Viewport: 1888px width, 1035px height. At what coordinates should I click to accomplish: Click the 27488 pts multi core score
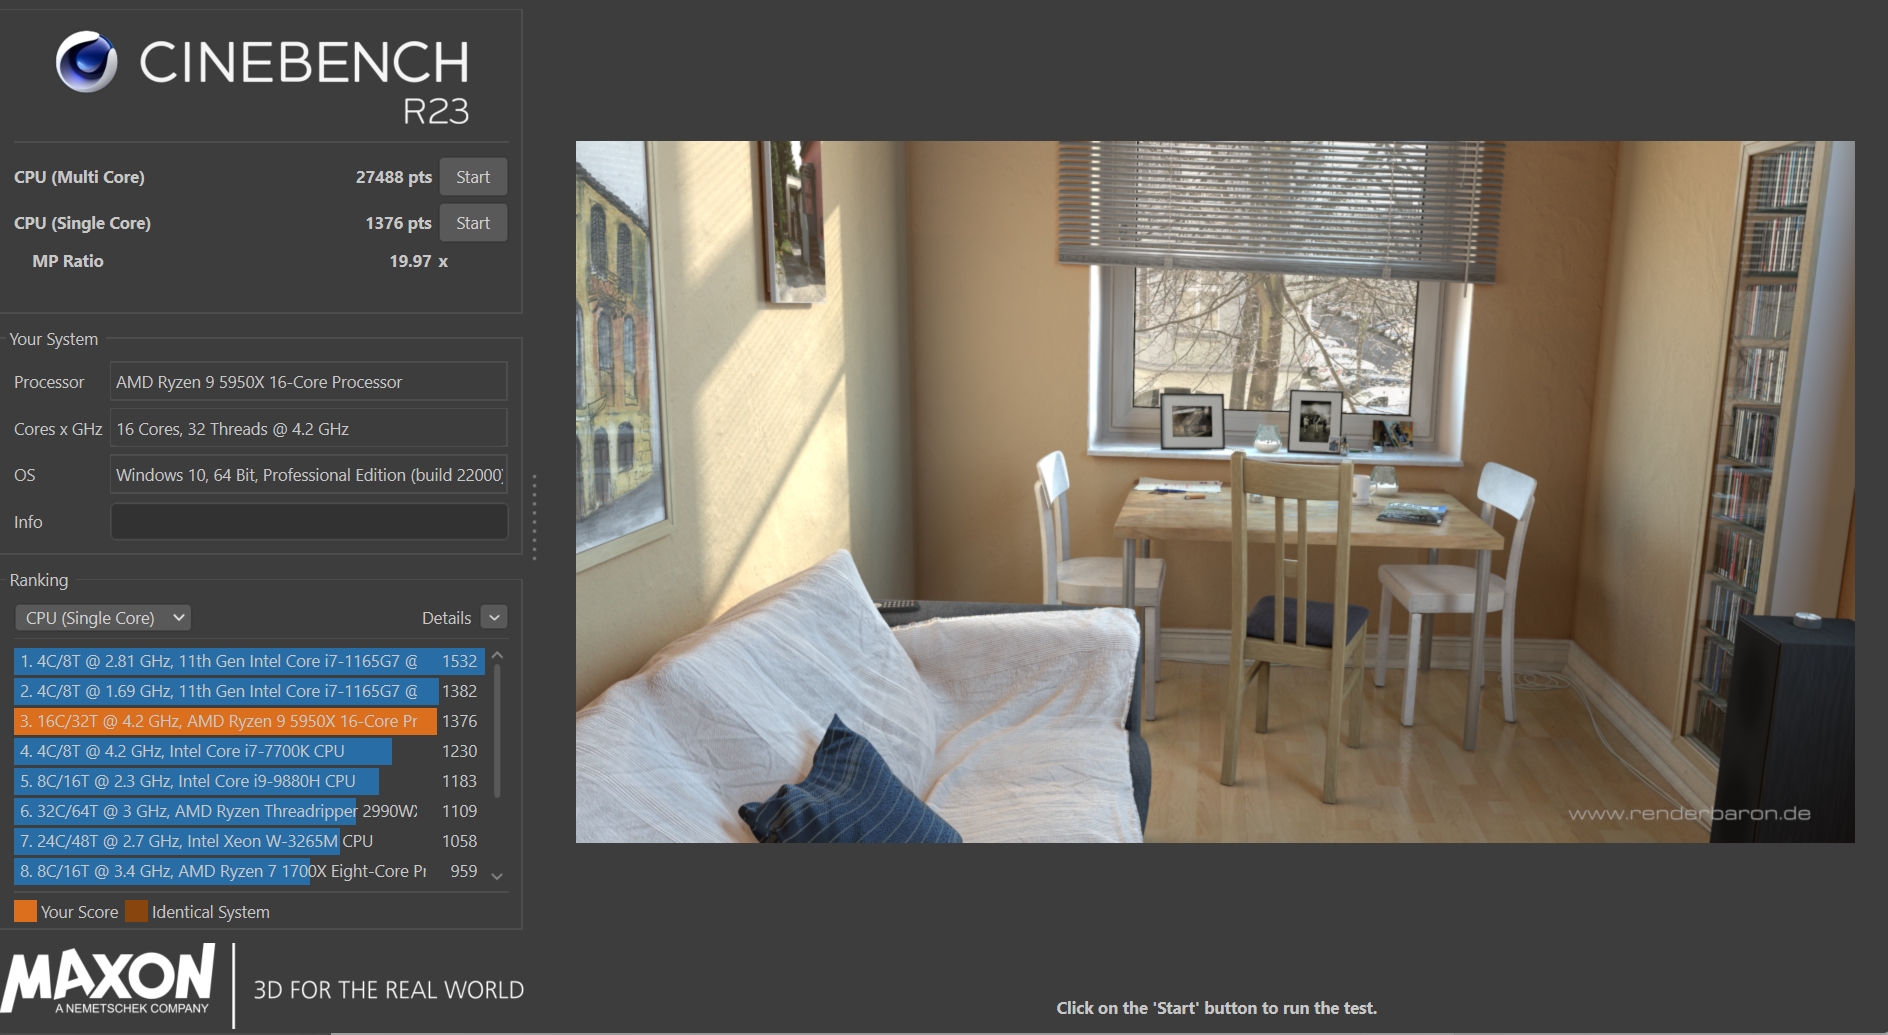[394, 177]
